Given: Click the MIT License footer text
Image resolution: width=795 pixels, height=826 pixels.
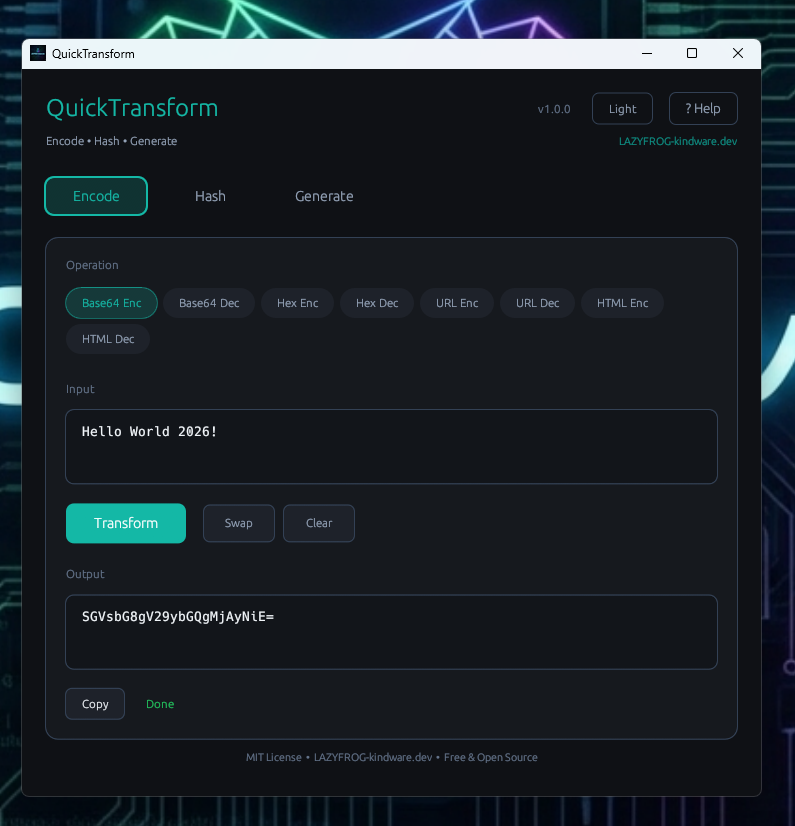Looking at the screenshot, I should coord(273,757).
